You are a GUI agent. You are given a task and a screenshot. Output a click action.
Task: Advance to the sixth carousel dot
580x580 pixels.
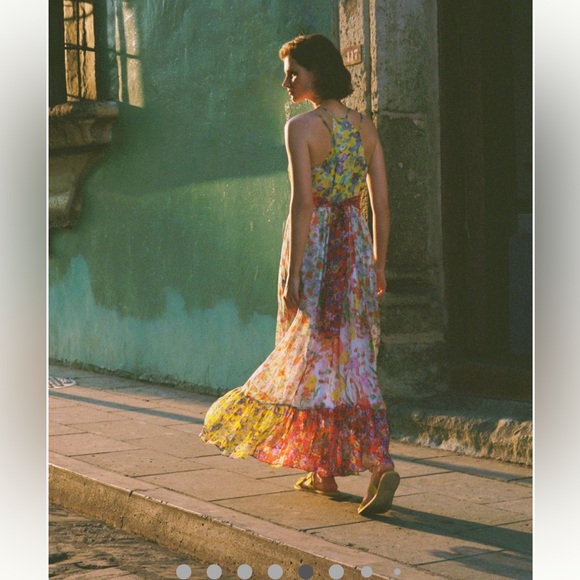point(336,571)
